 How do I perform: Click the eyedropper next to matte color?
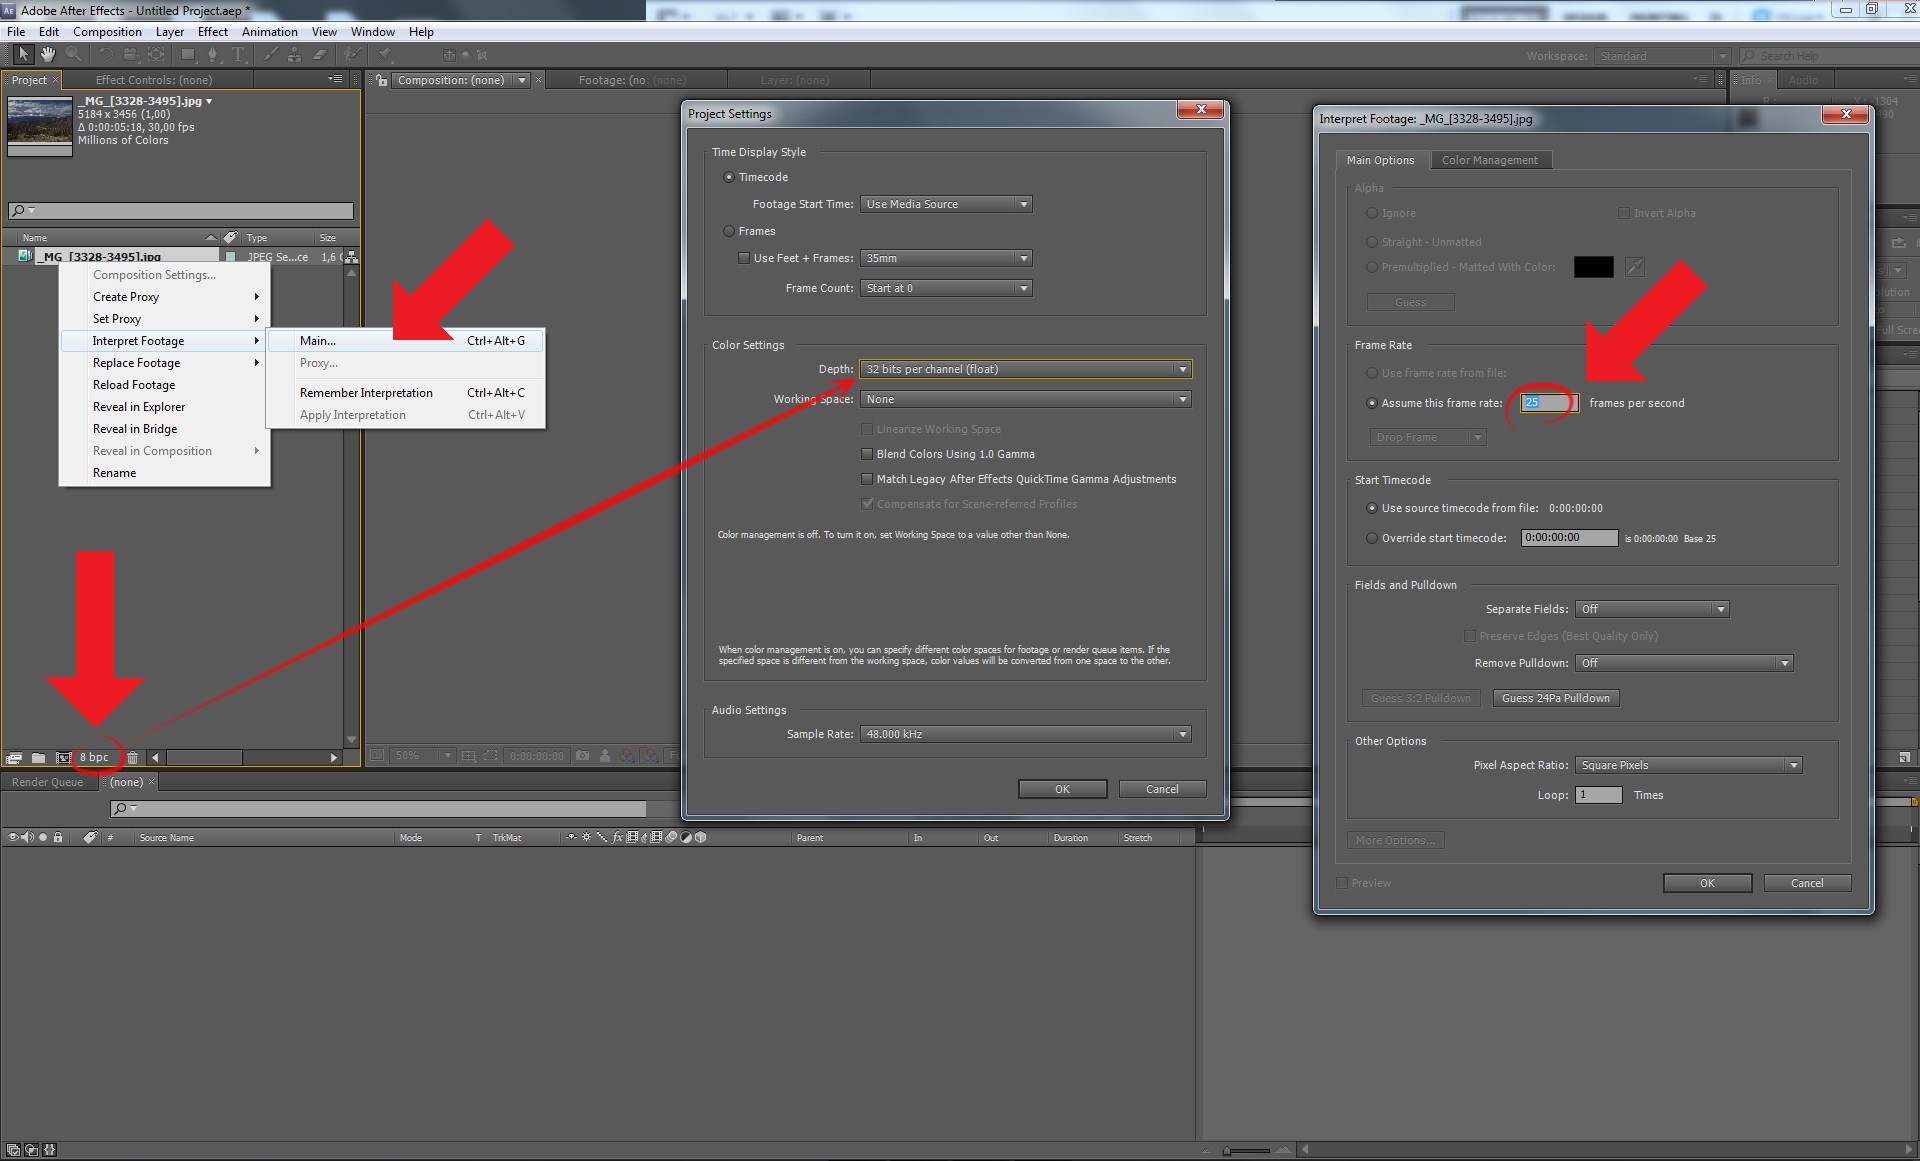pyautogui.click(x=1635, y=267)
